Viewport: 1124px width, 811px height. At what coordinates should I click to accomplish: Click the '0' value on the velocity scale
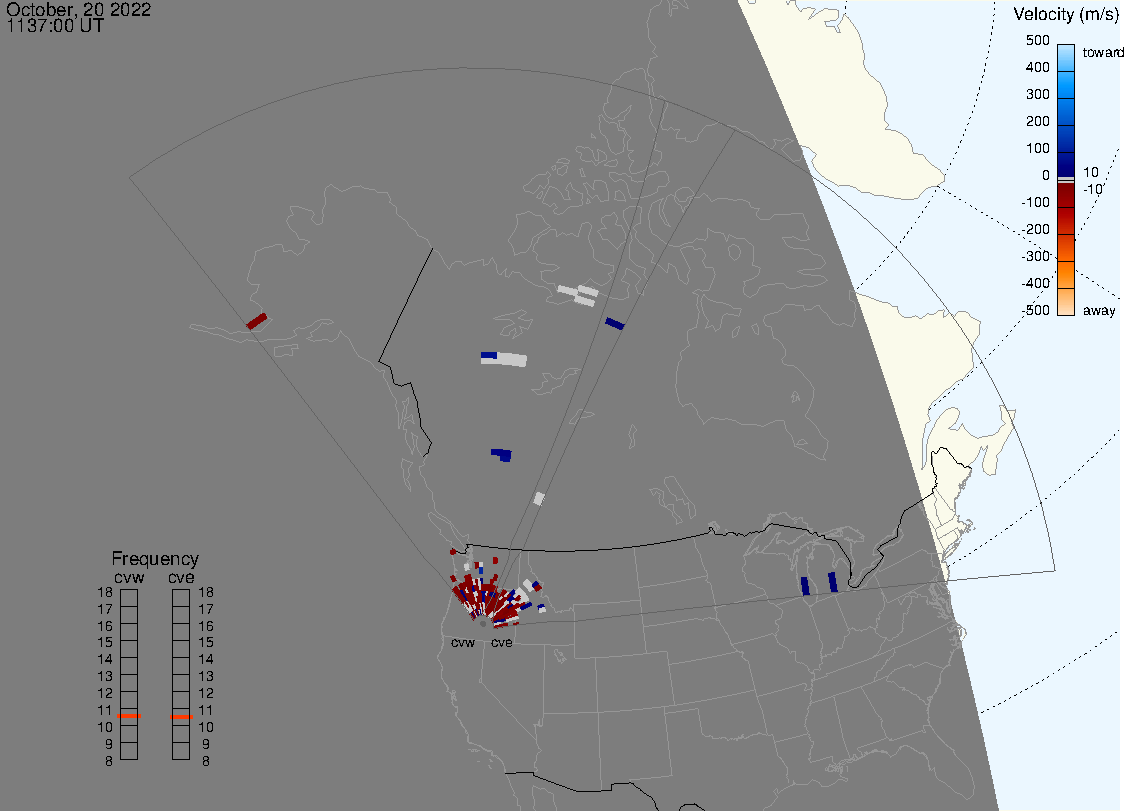click(x=1046, y=175)
